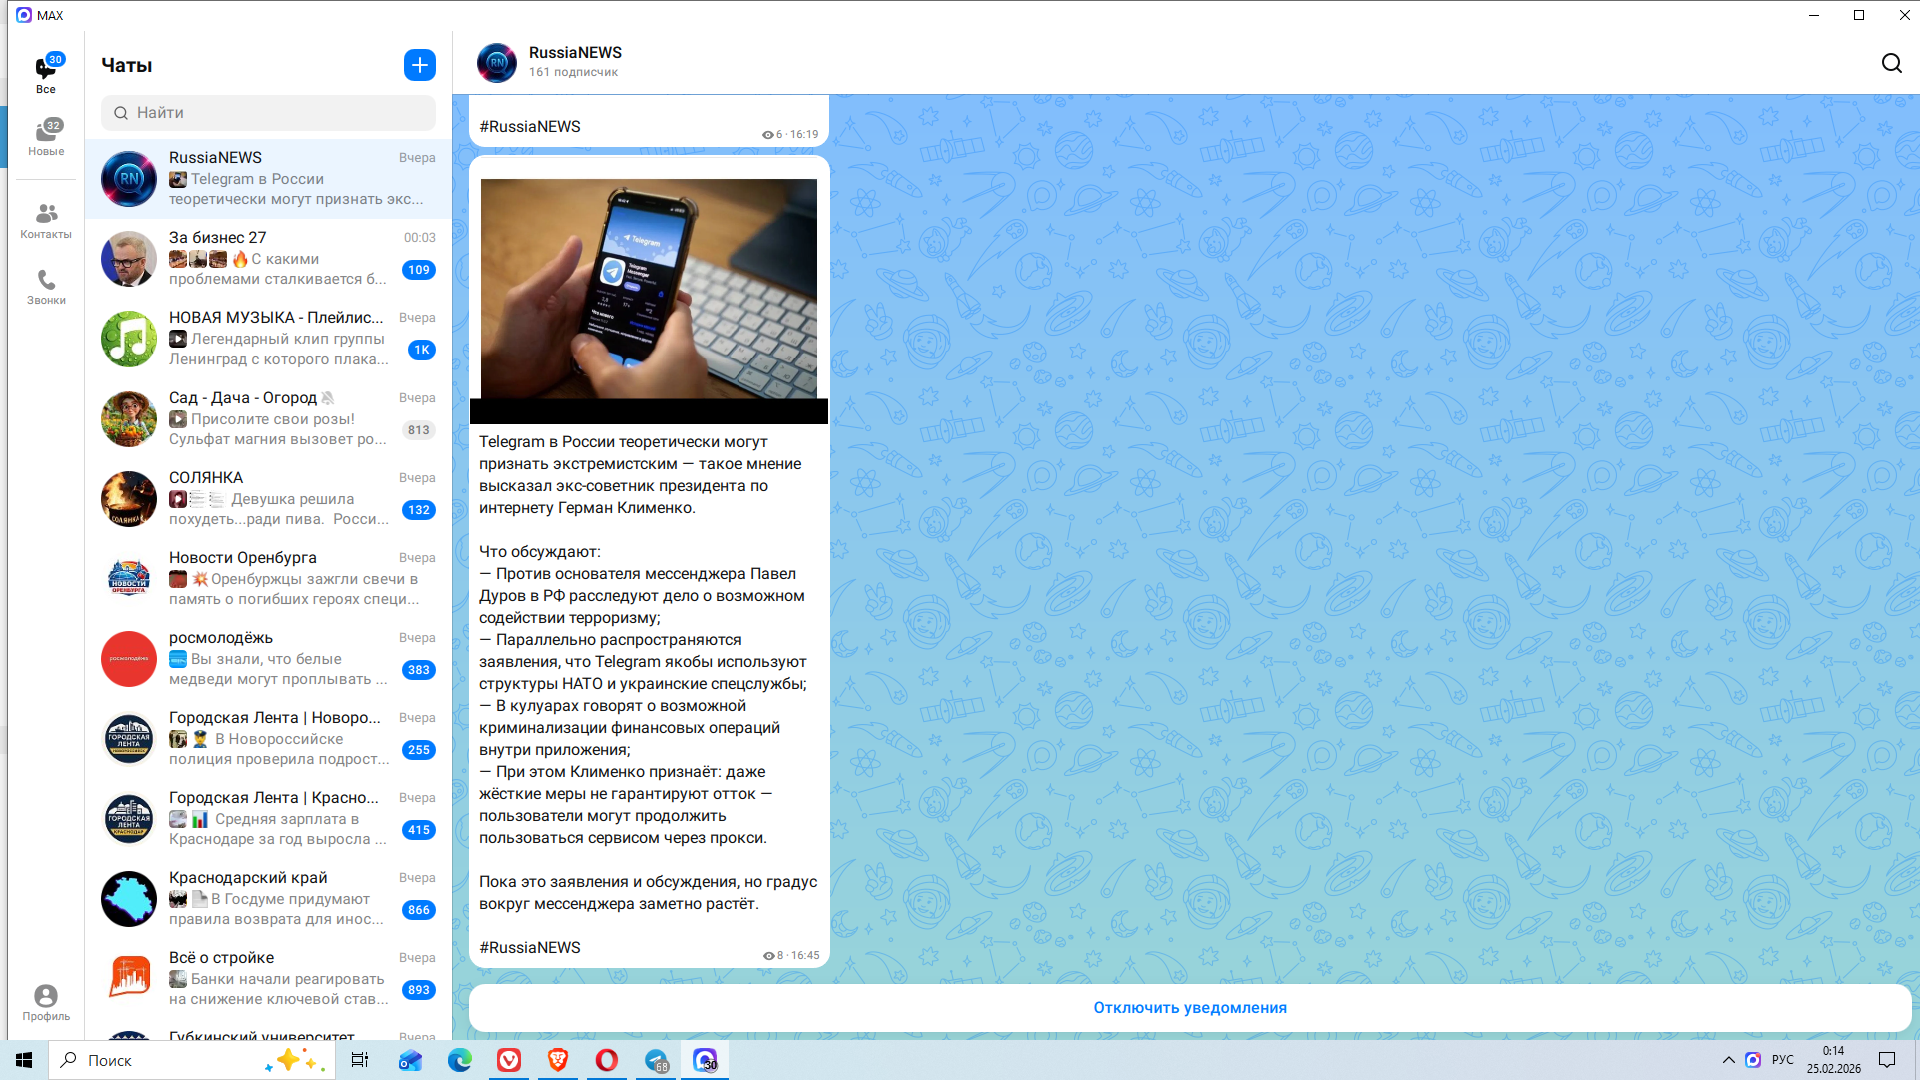This screenshot has height=1080, width=1920.
Task: Click the #RussiaNEWS hashtag at 16:45 post
Action: [x=530, y=947]
